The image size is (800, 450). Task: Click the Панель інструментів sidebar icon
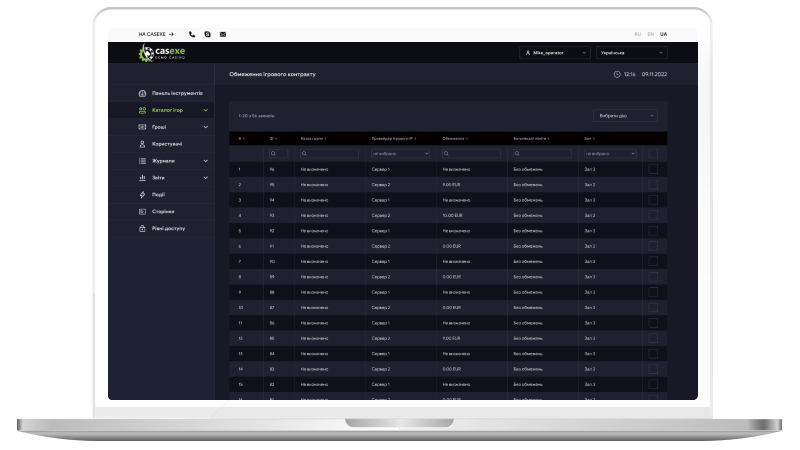(x=142, y=93)
